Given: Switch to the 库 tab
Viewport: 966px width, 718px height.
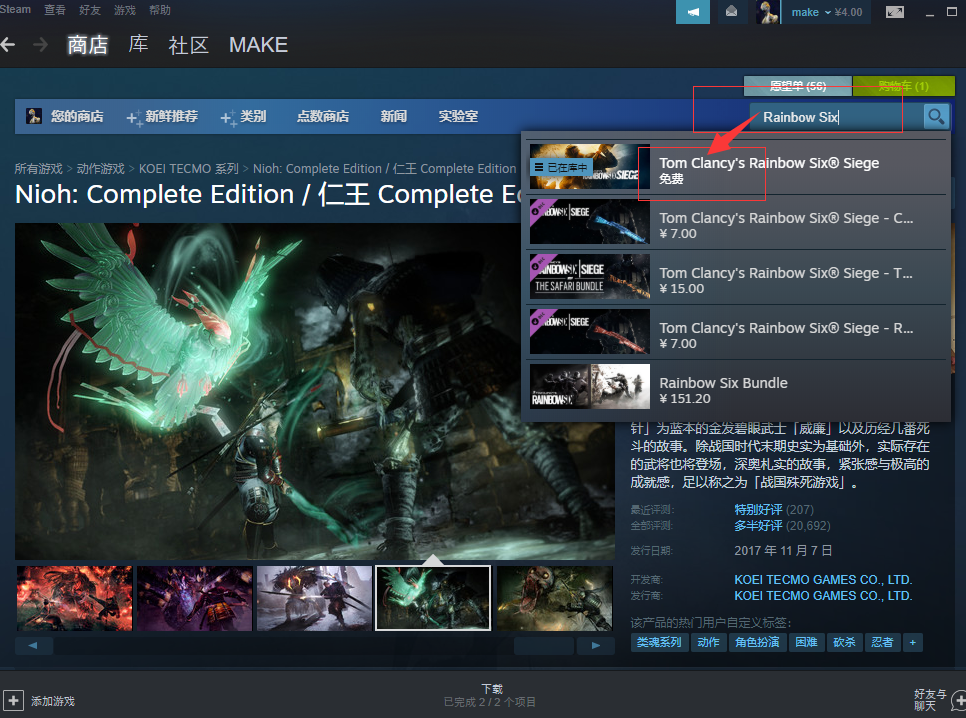Looking at the screenshot, I should coord(138,45).
